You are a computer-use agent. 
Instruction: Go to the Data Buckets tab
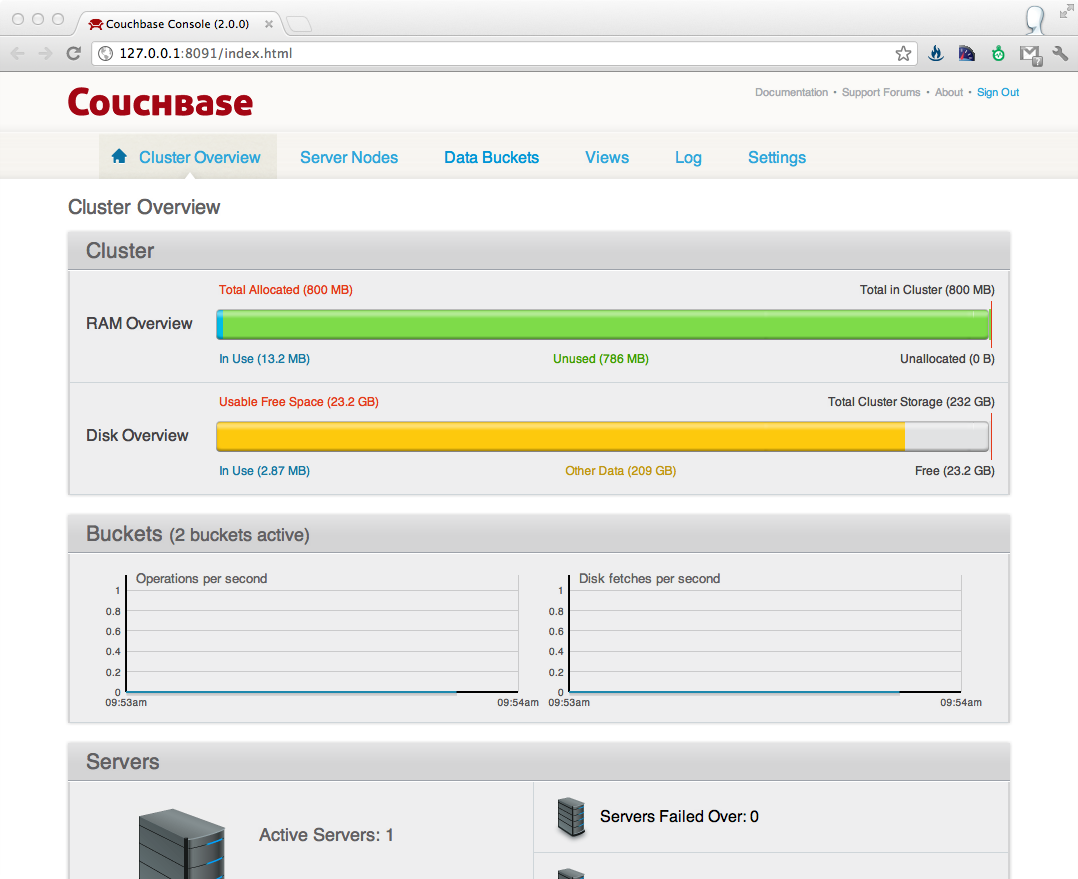pos(492,157)
